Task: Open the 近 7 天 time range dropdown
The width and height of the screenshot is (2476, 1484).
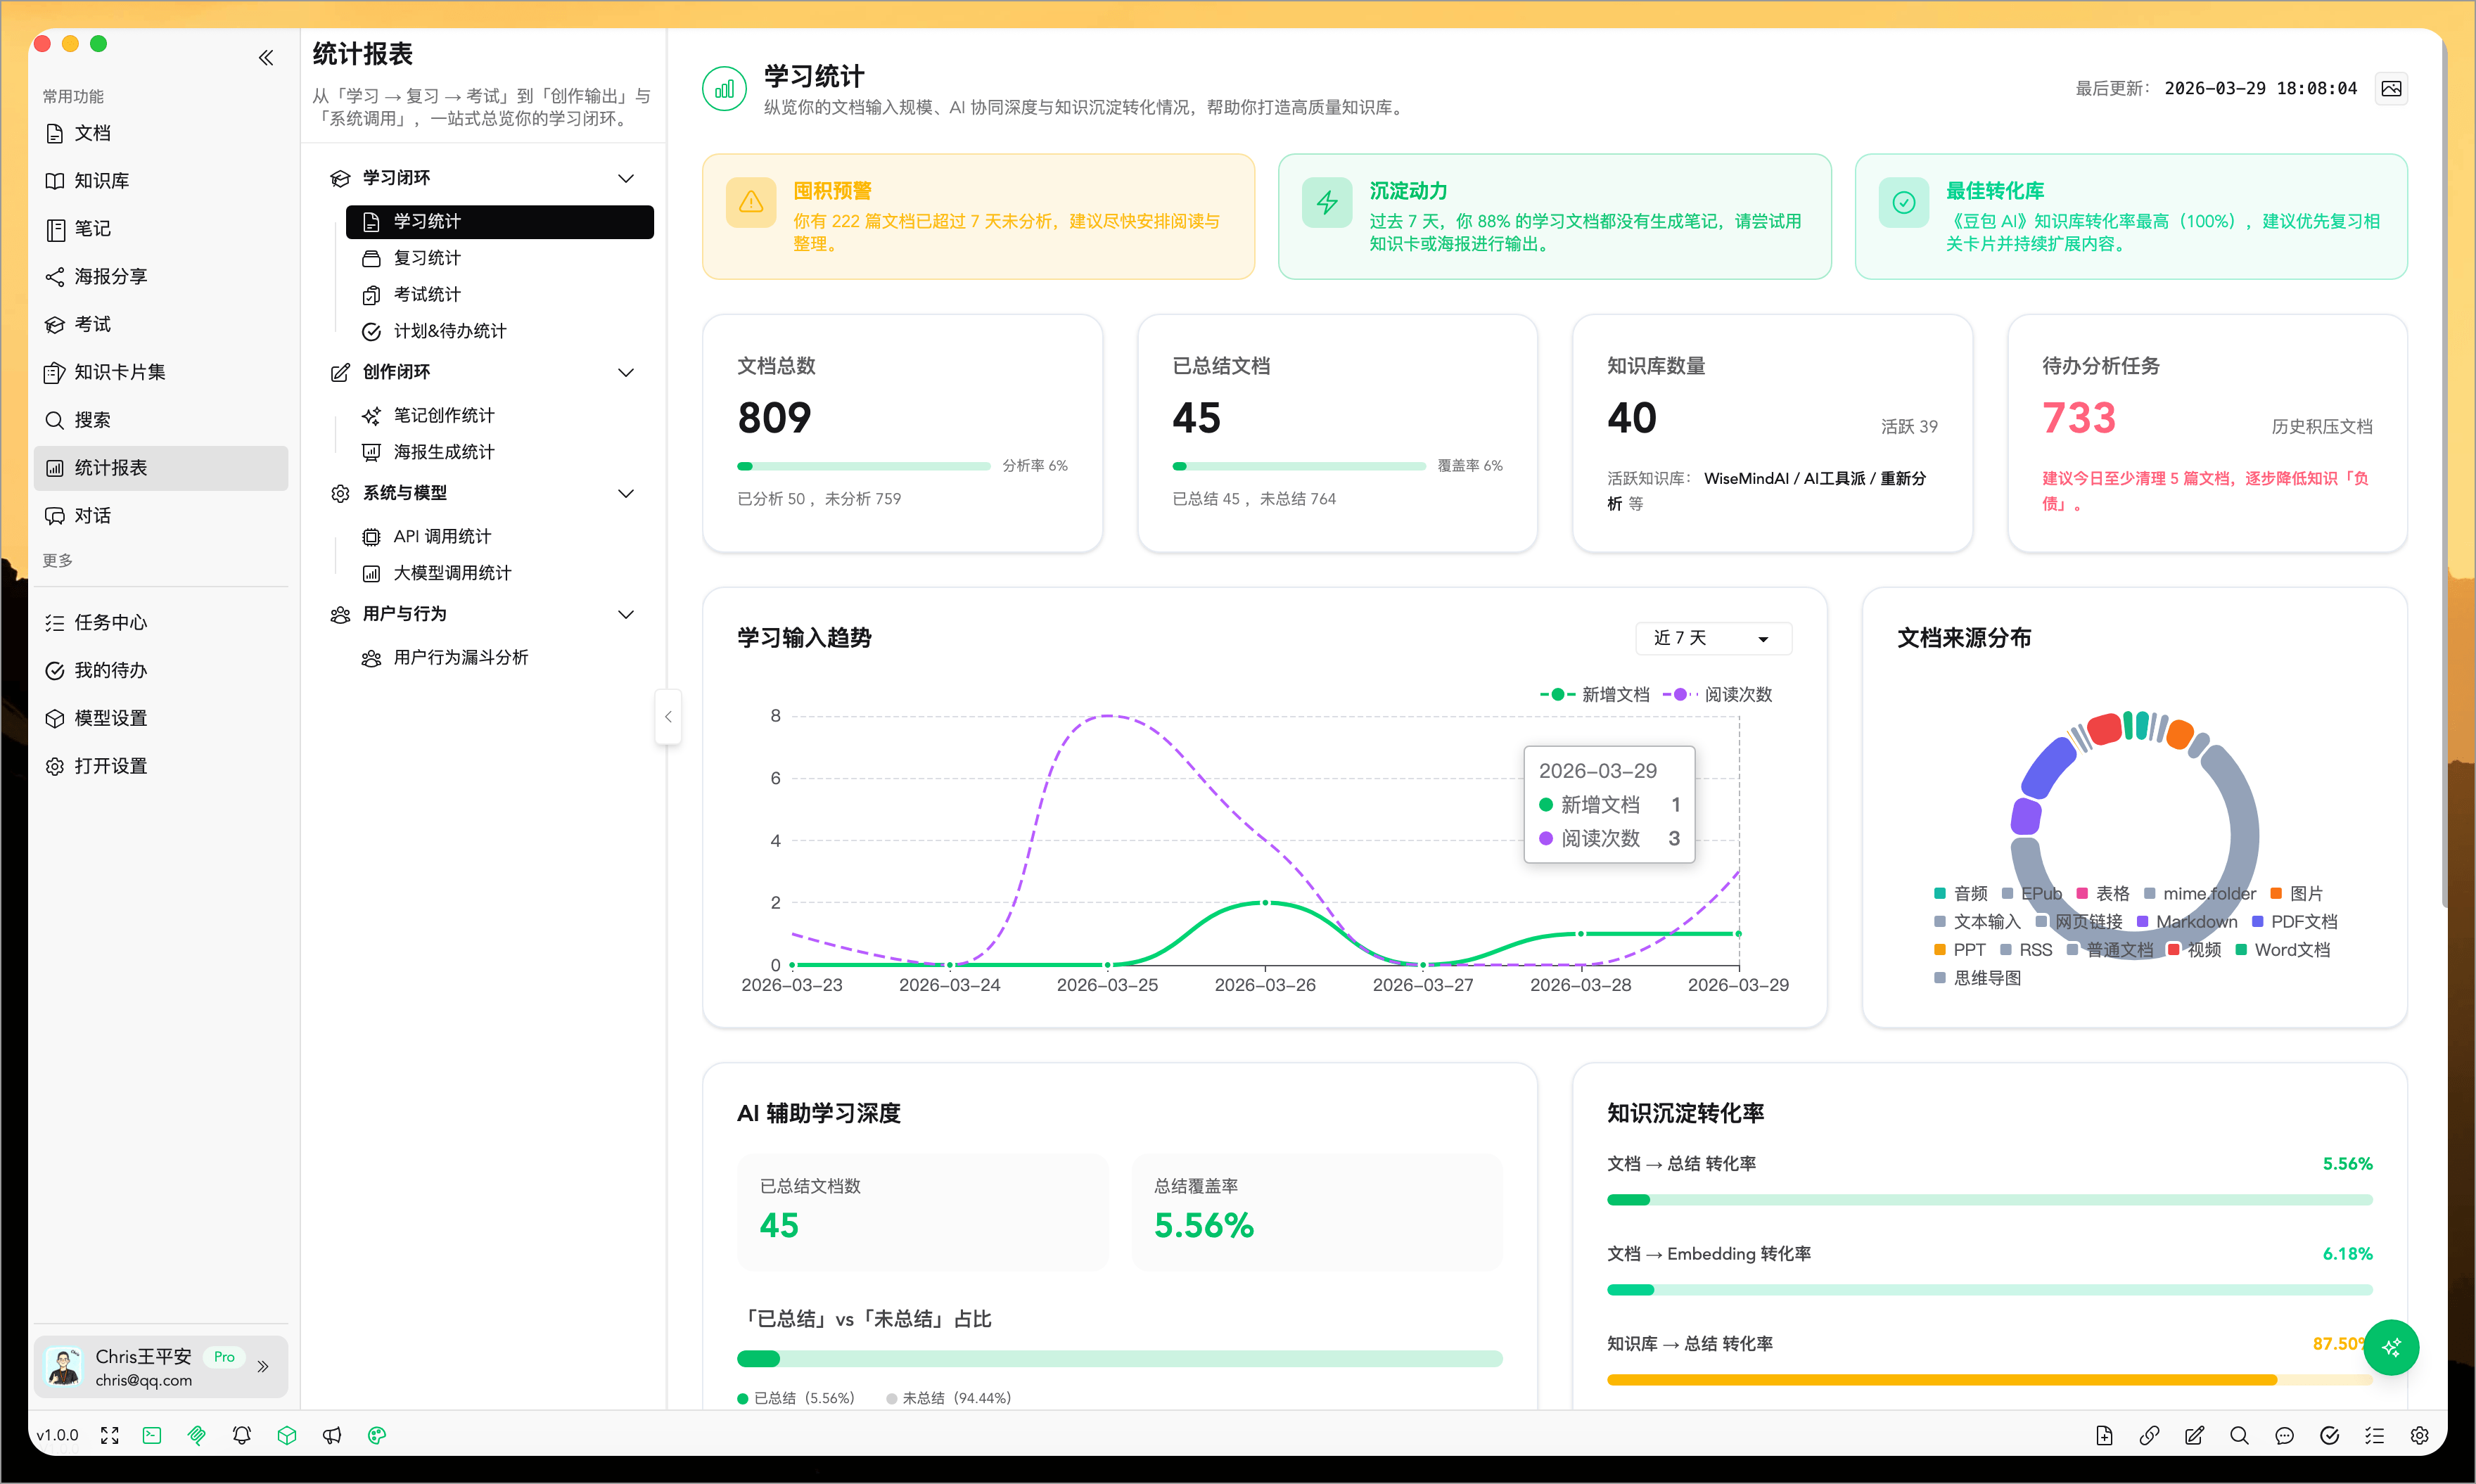Action: [x=1712, y=638]
